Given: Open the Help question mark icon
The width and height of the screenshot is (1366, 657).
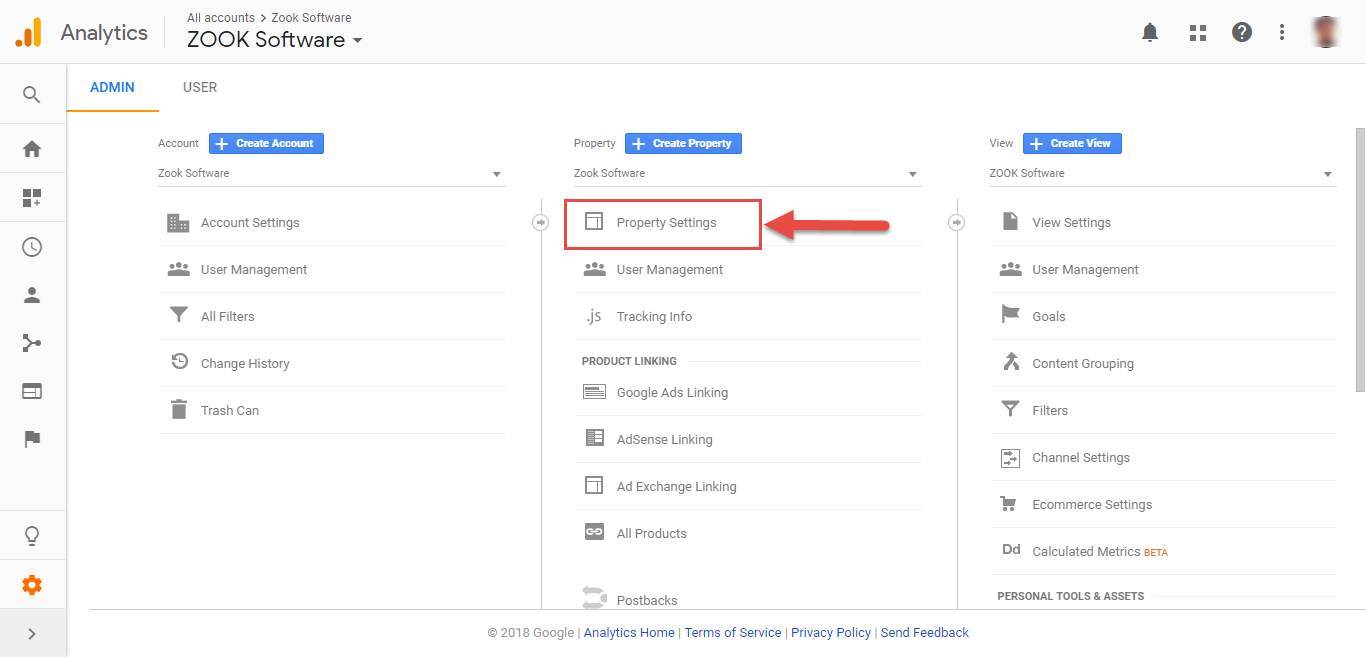Looking at the screenshot, I should click(x=1242, y=32).
